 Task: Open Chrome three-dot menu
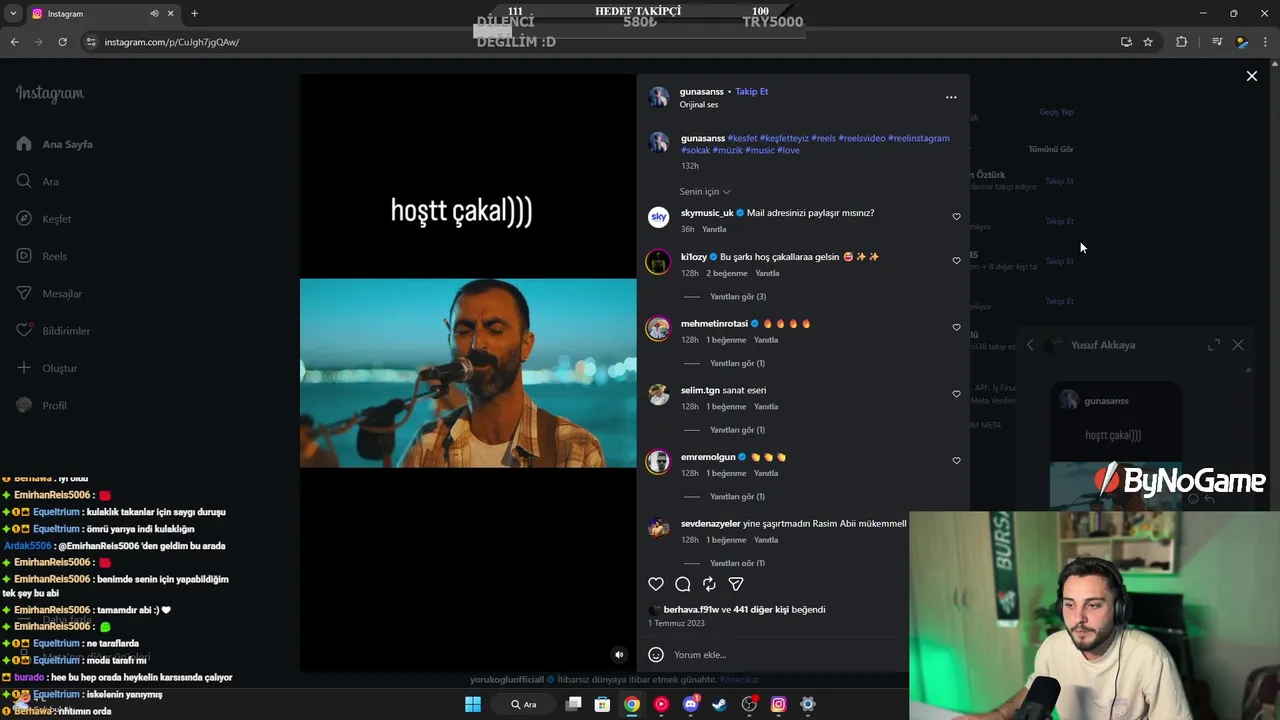pyautogui.click(x=1266, y=42)
